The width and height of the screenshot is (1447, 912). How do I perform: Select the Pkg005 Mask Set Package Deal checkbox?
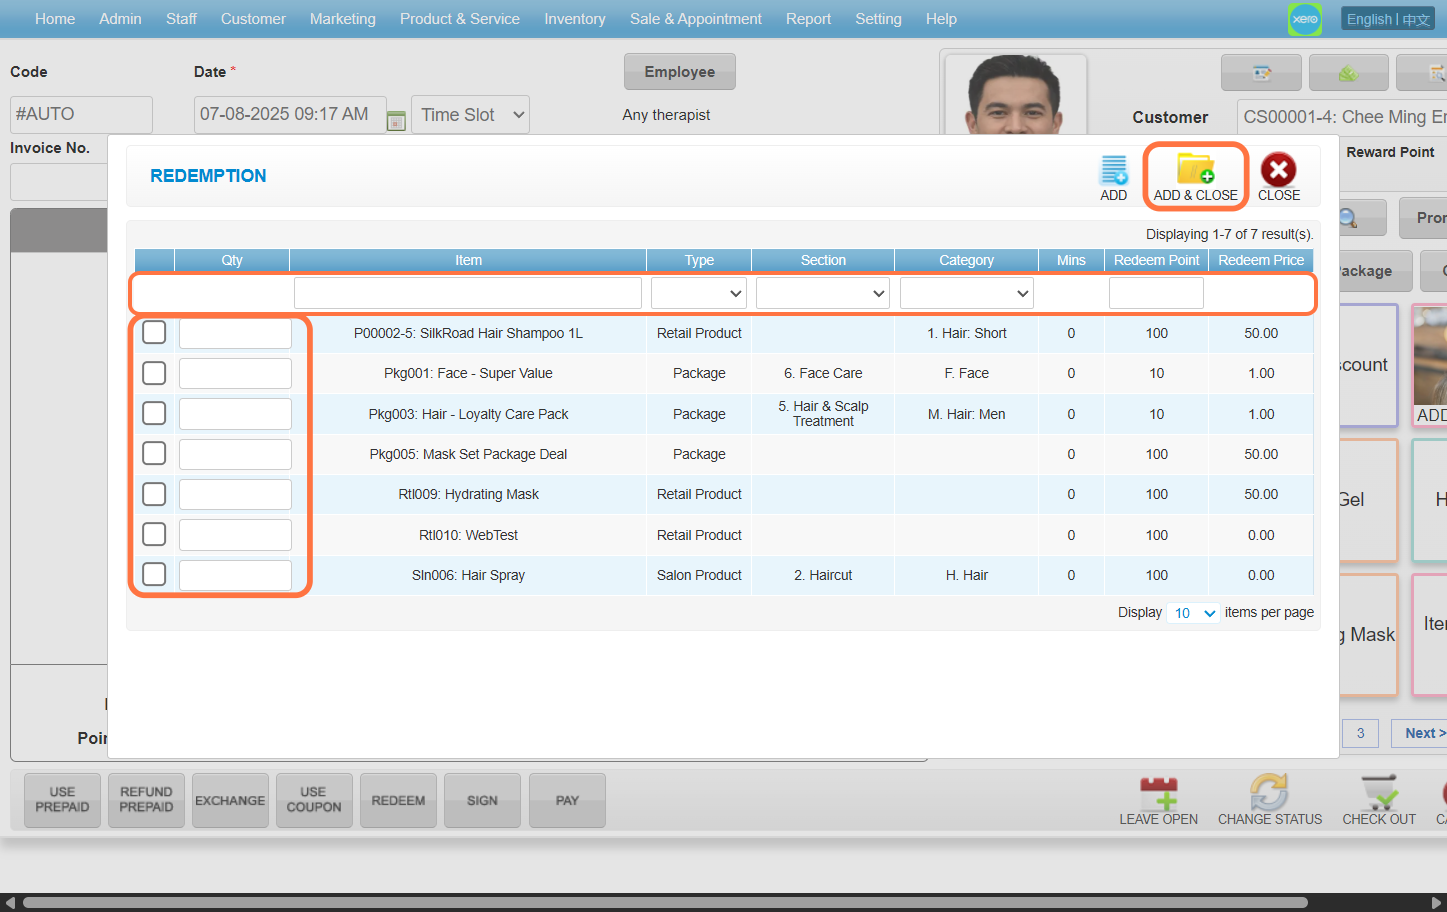point(154,453)
